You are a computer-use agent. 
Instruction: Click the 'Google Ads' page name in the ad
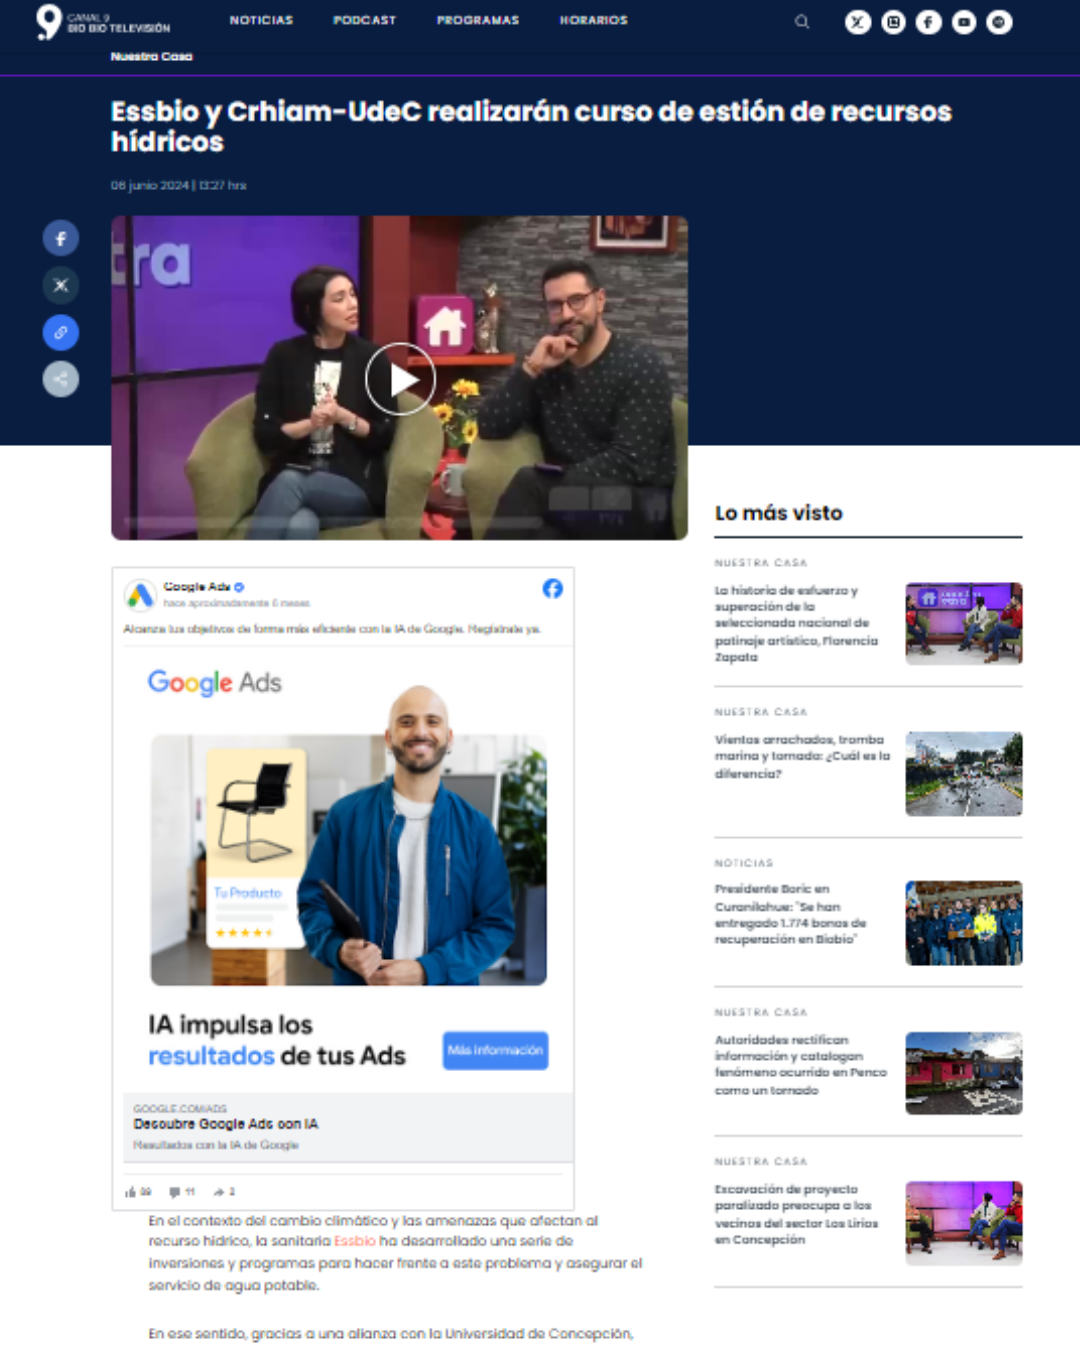coord(197,587)
